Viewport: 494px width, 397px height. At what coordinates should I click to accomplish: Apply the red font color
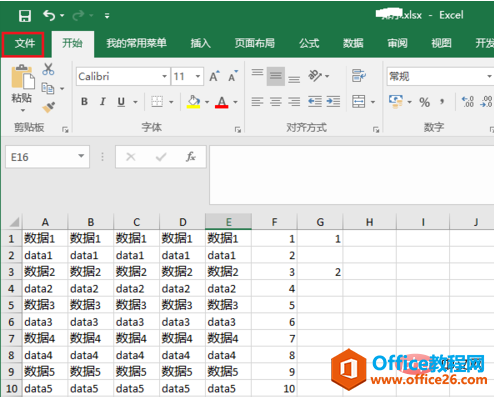pos(222,102)
